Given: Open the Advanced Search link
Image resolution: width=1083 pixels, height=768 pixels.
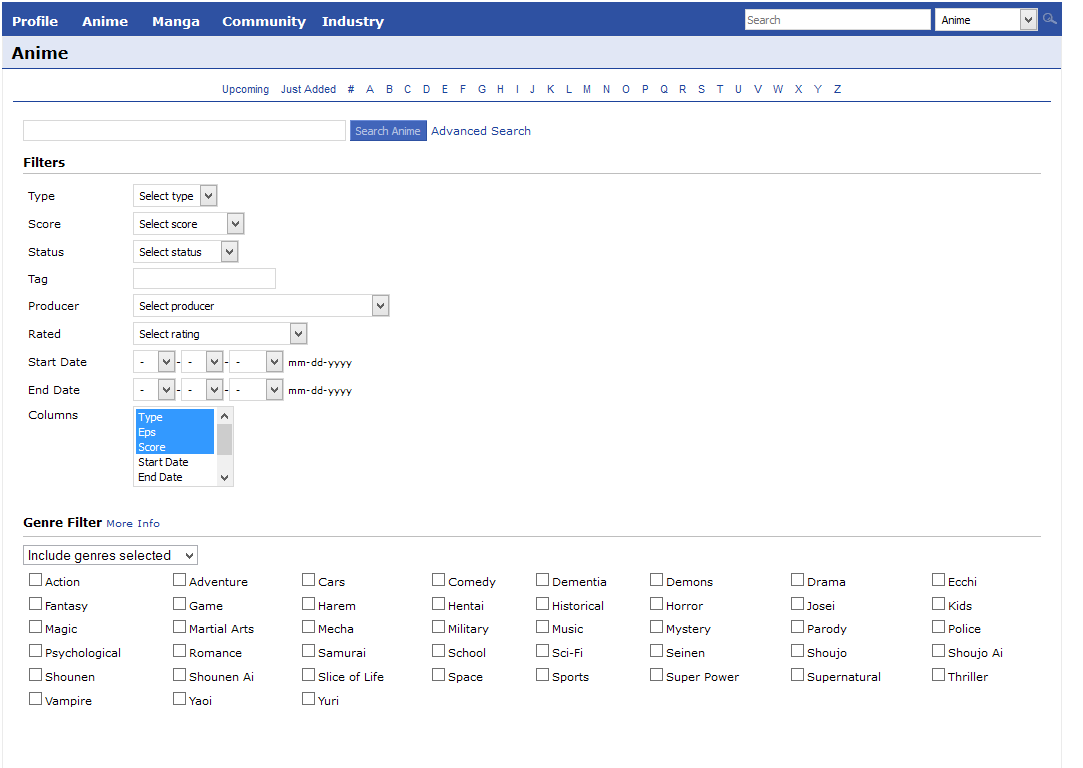Looking at the screenshot, I should (x=481, y=131).
